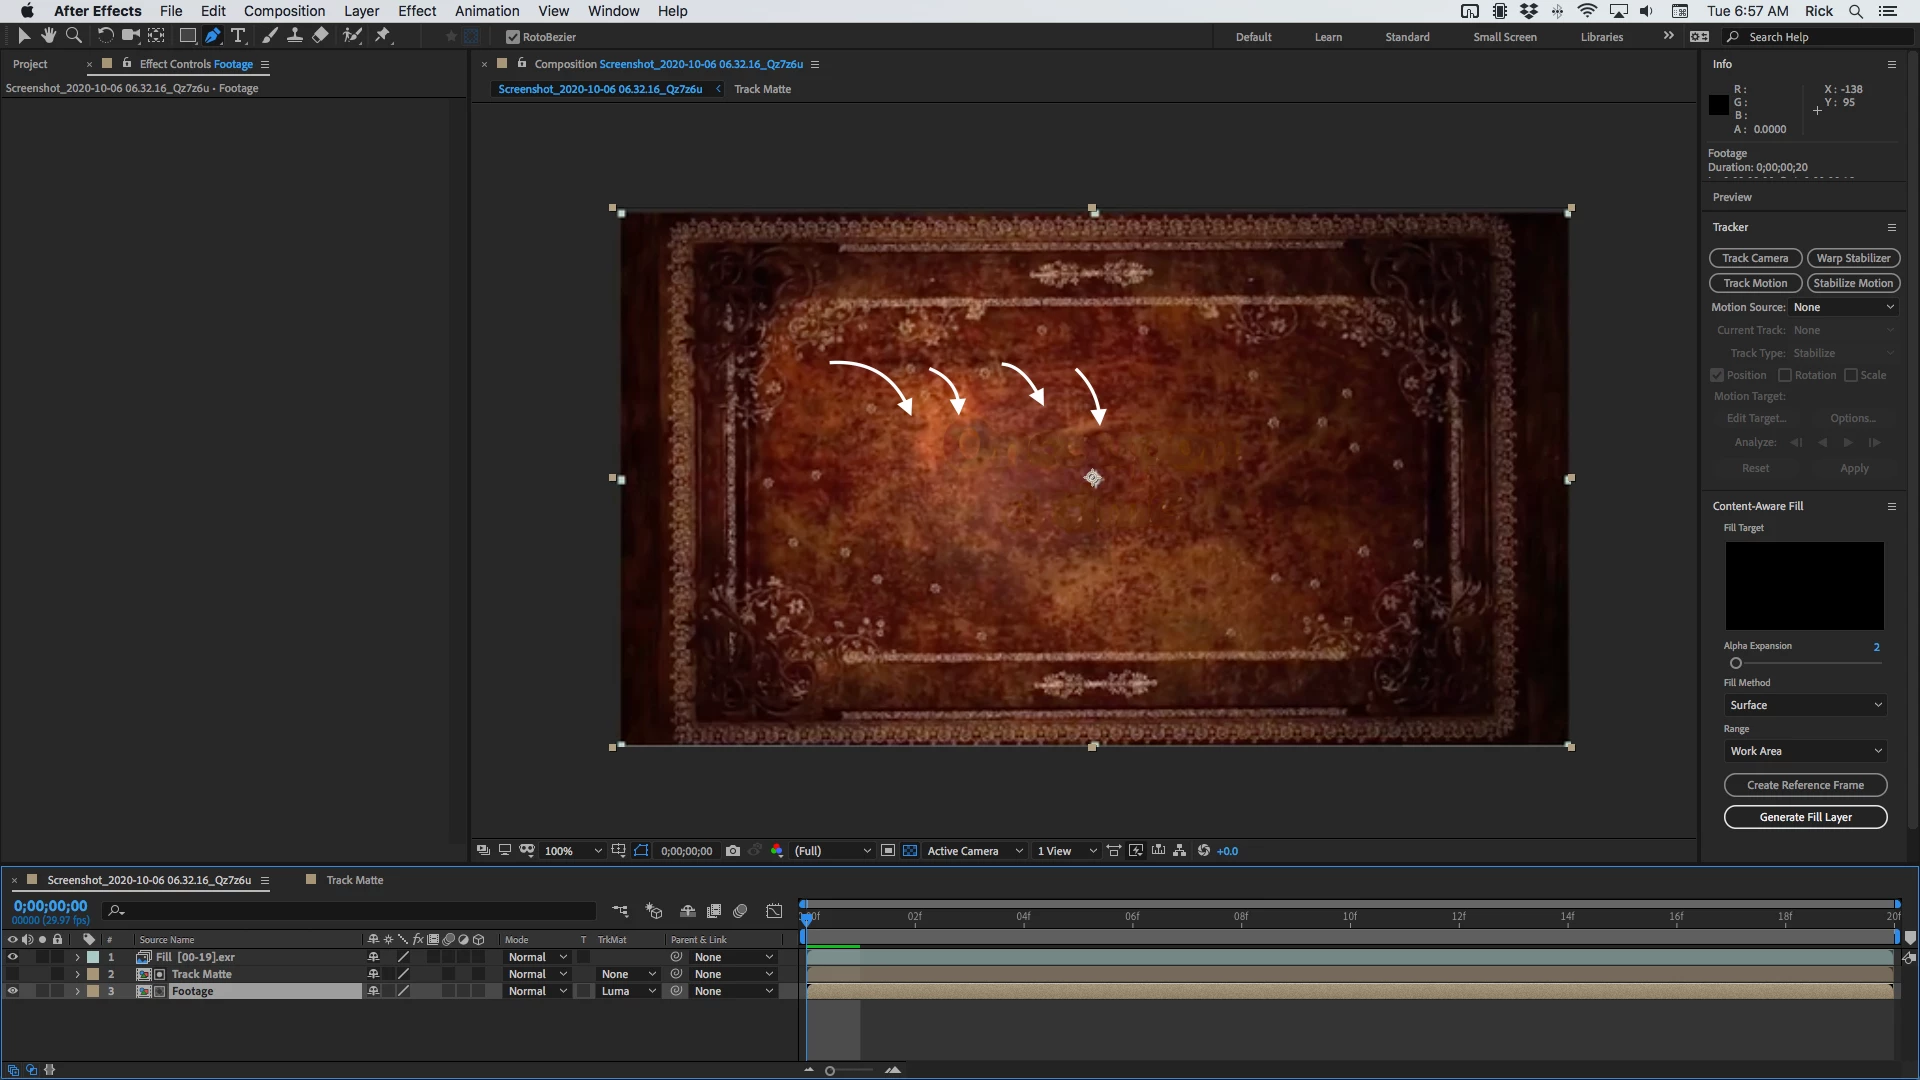Screen dimensions: 1920x1080
Task: Hide the Fill [00-19].exr layer
Action: tap(13, 957)
